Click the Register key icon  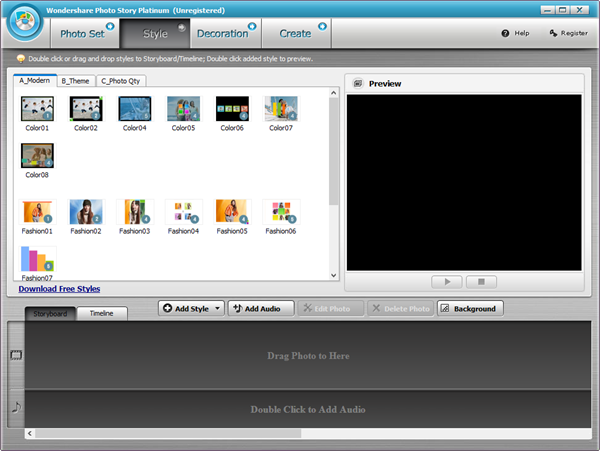(x=553, y=34)
